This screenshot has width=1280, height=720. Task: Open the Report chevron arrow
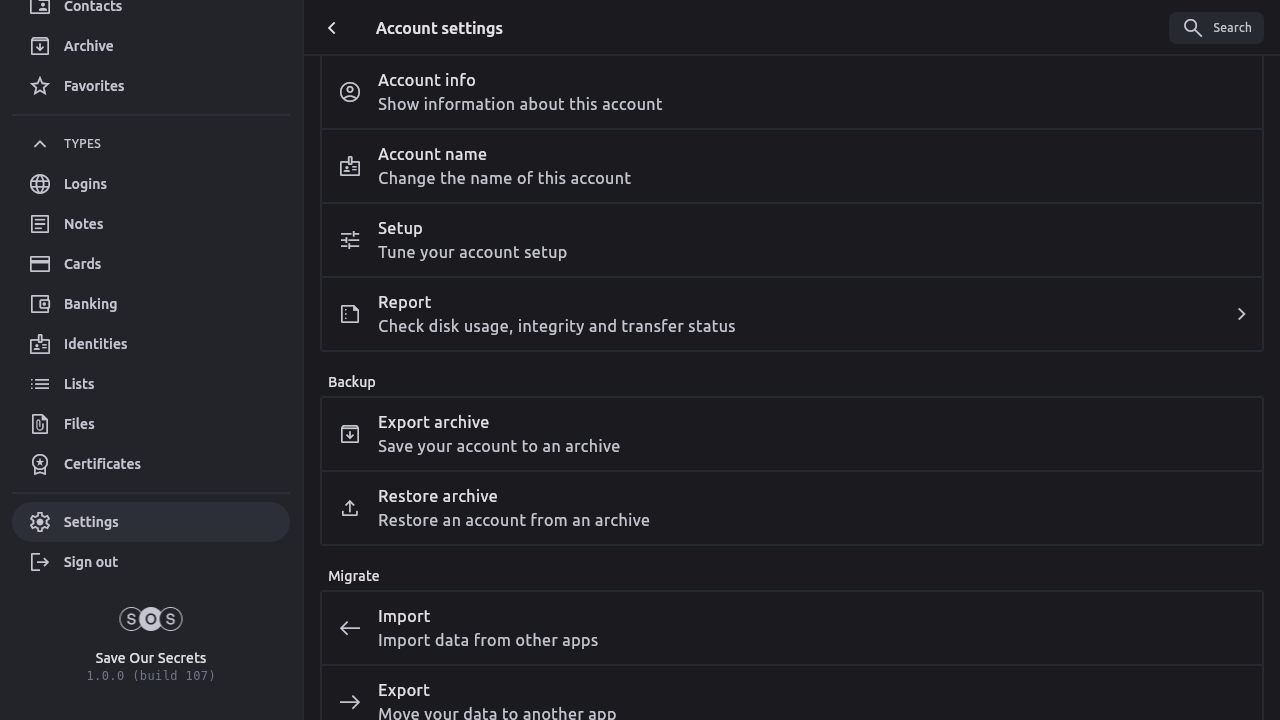click(1241, 314)
